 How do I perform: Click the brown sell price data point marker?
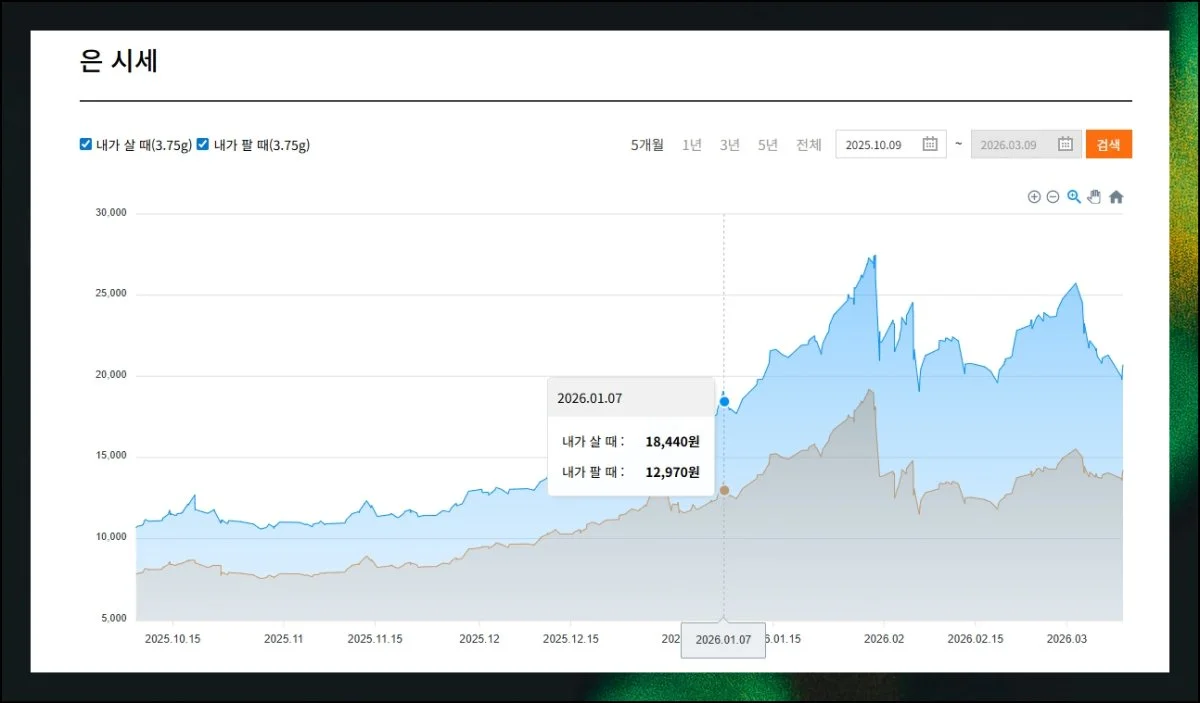click(724, 490)
